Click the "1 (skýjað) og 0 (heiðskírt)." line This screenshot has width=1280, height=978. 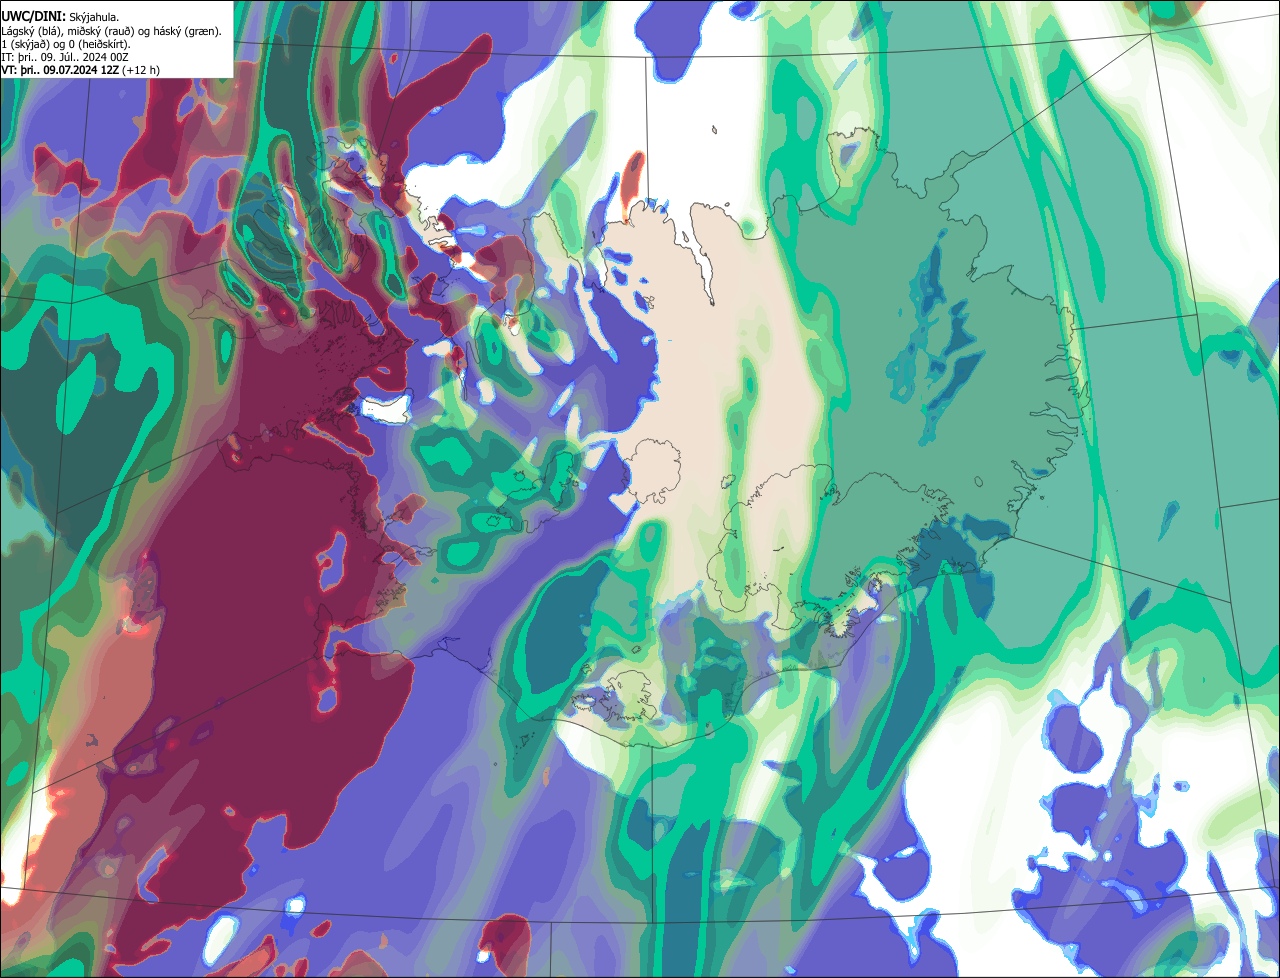tap(66, 44)
